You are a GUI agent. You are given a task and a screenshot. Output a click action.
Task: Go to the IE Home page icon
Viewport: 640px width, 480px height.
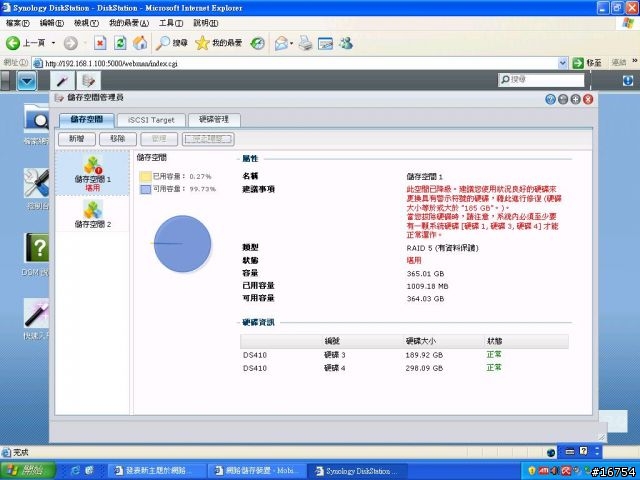click(x=140, y=43)
